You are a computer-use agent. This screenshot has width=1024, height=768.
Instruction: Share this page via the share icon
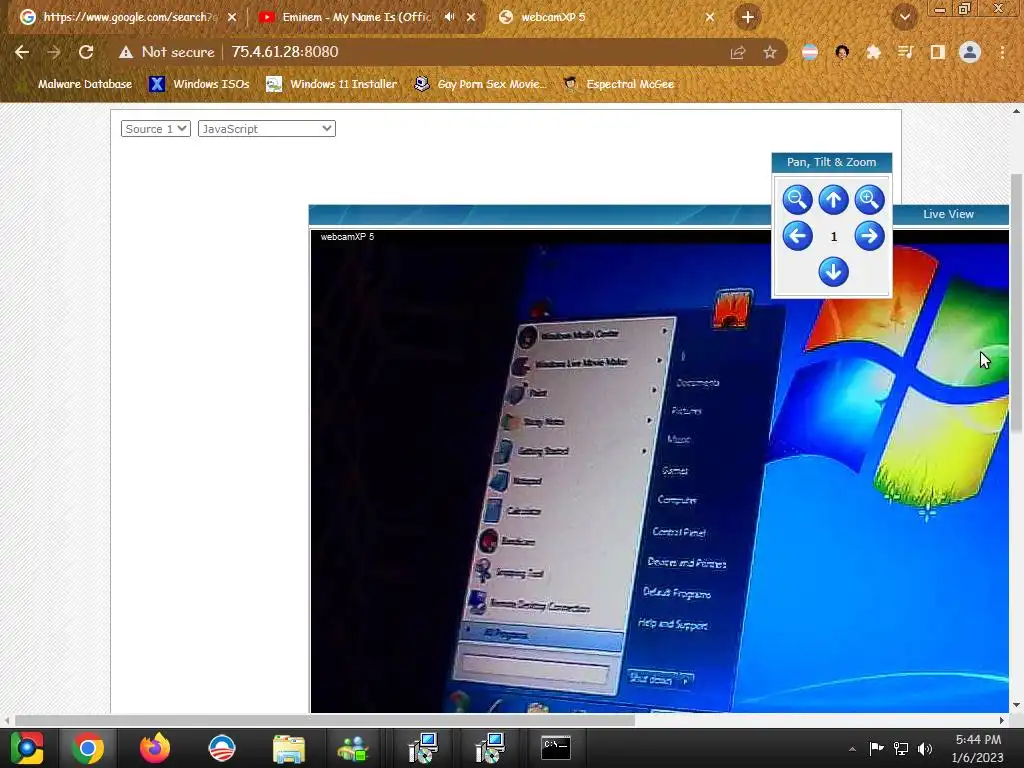coord(738,52)
